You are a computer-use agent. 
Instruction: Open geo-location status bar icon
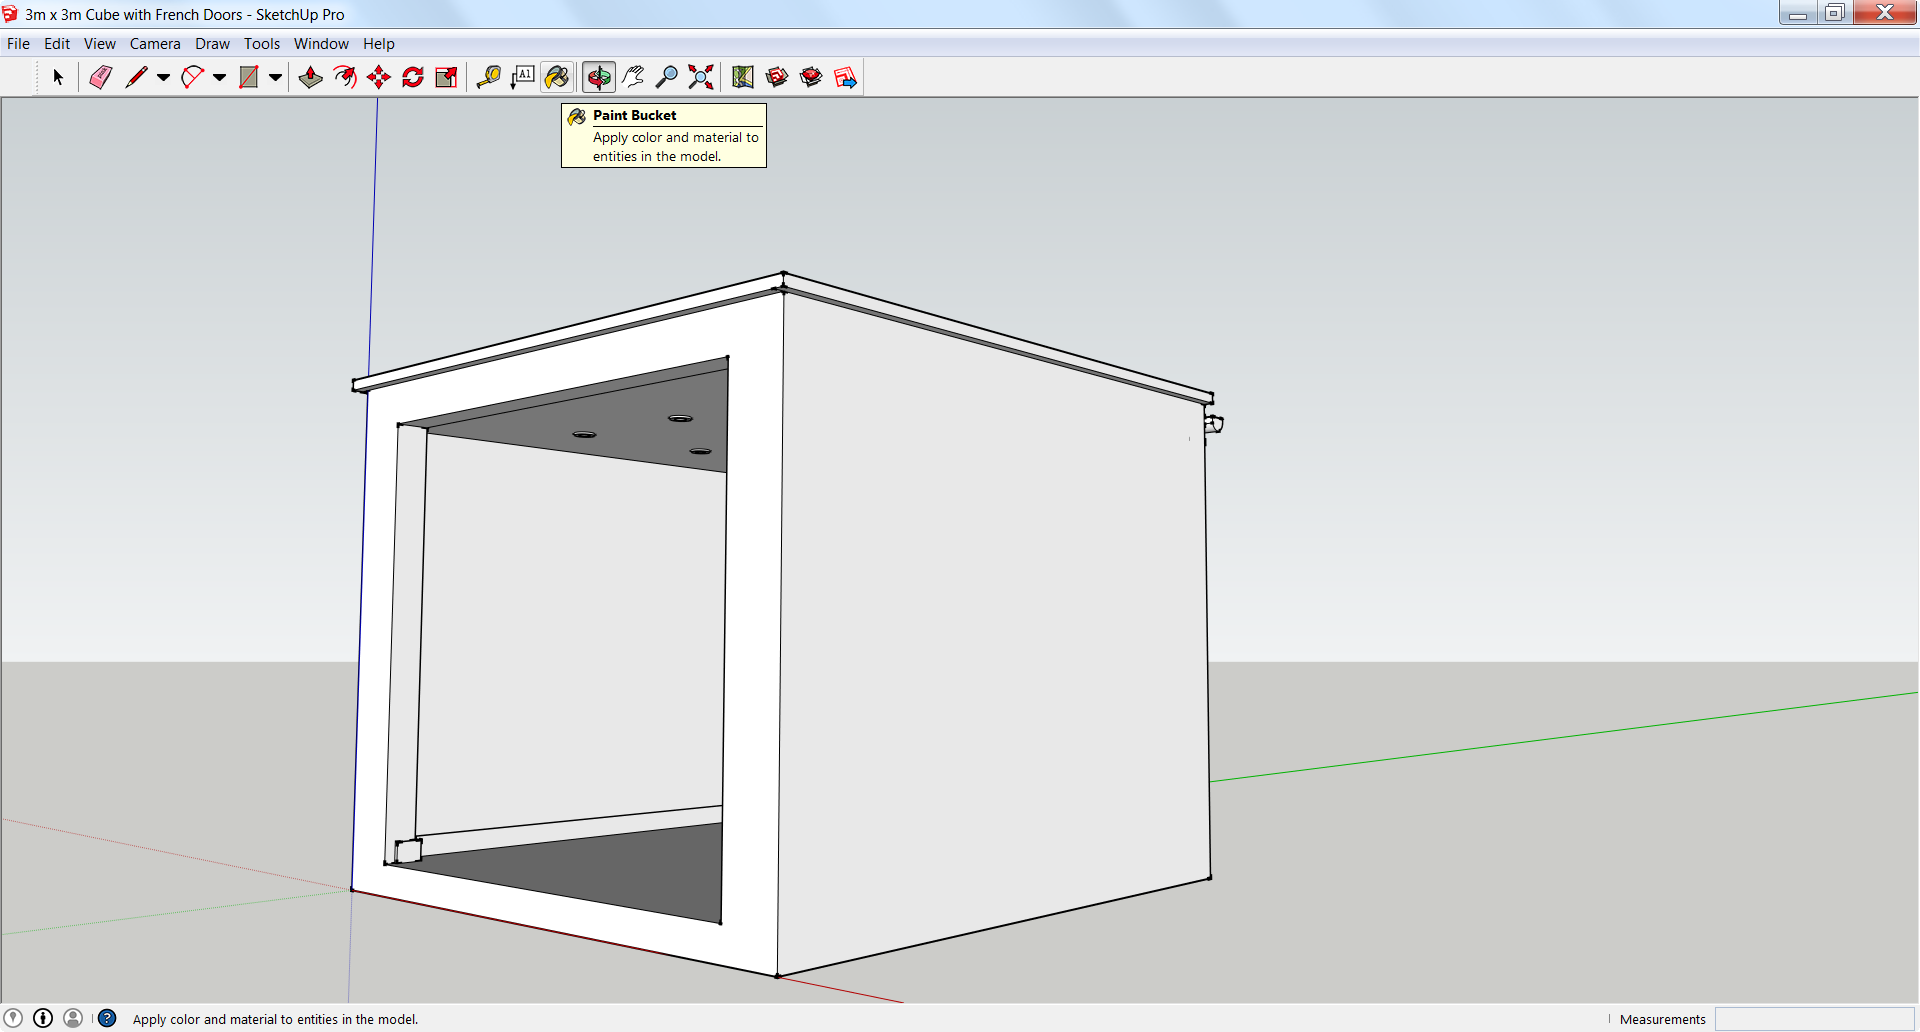tap(13, 1018)
